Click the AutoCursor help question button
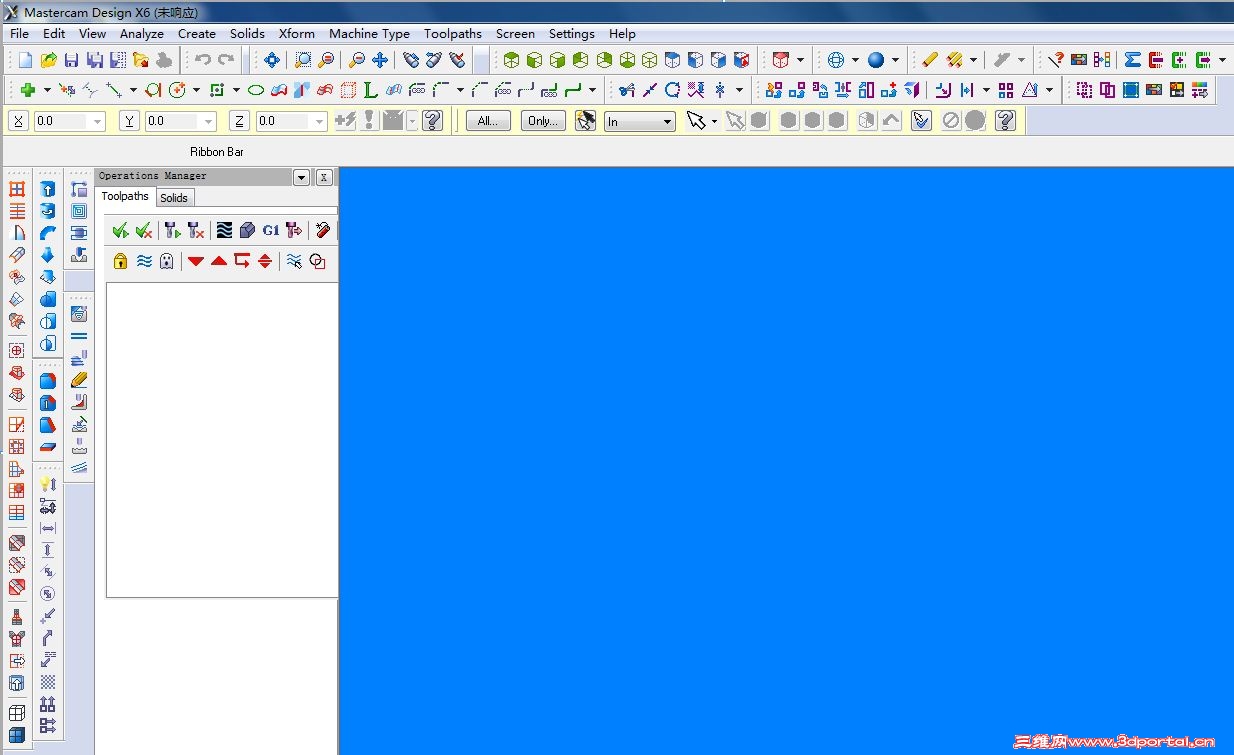Viewport: 1234px width, 755px height. pyautogui.click(x=432, y=121)
